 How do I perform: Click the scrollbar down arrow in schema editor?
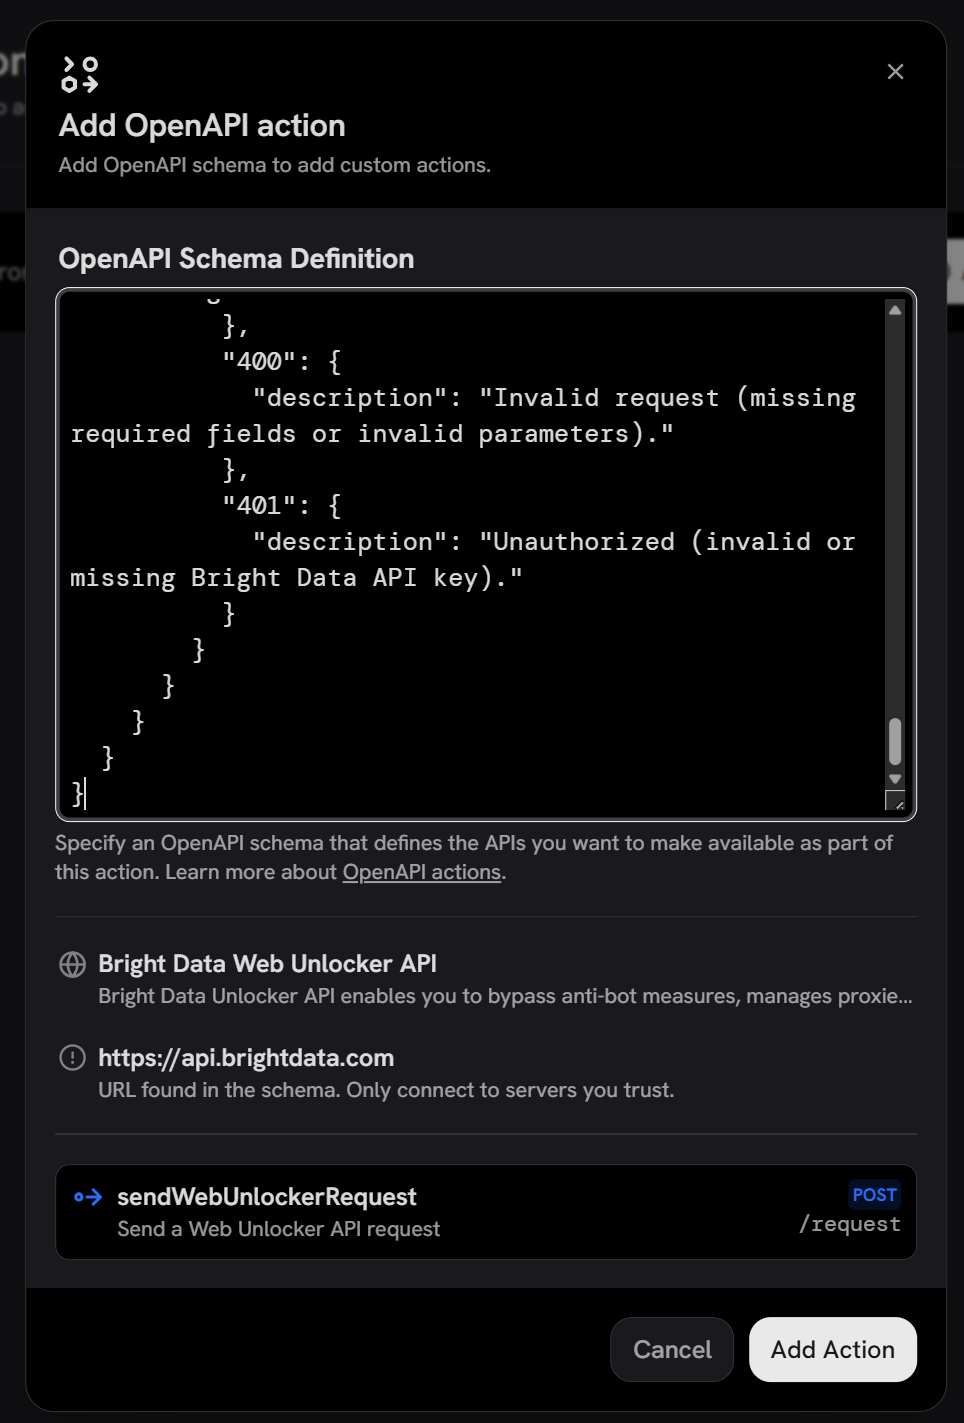coord(895,779)
